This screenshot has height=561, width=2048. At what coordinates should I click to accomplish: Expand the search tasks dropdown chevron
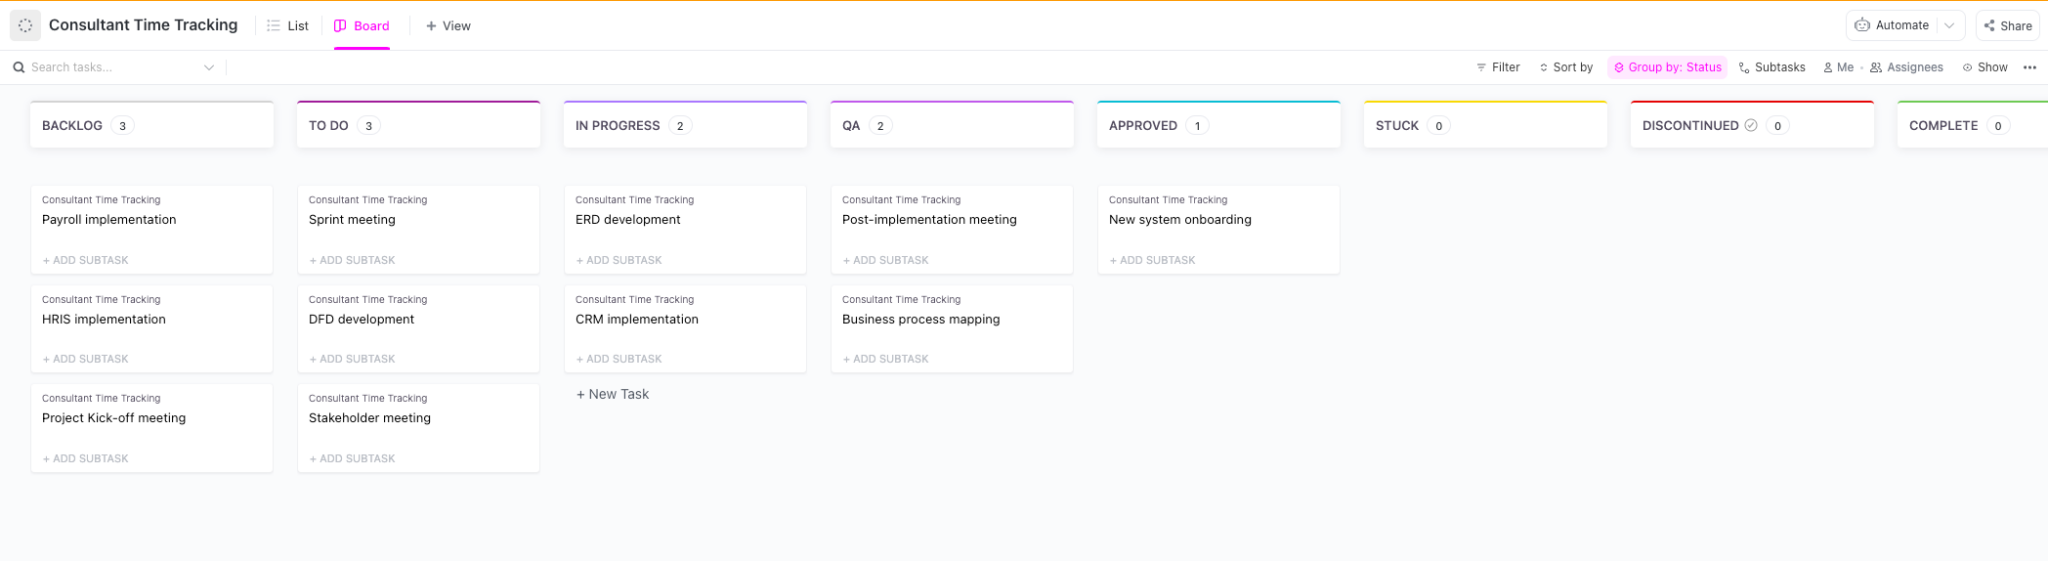209,68
